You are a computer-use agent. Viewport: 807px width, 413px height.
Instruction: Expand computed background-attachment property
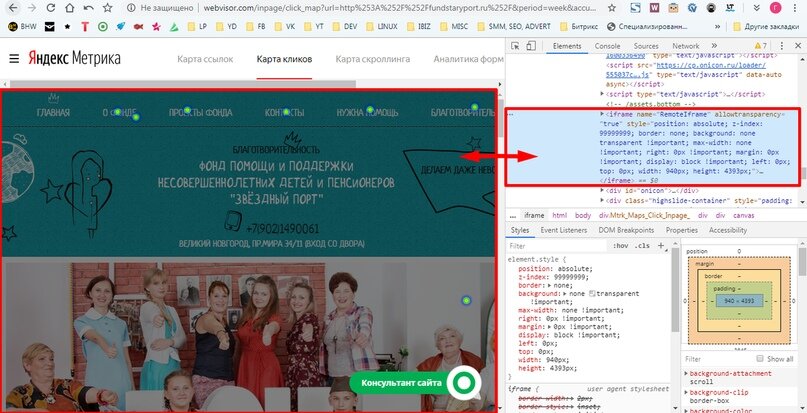point(686,373)
